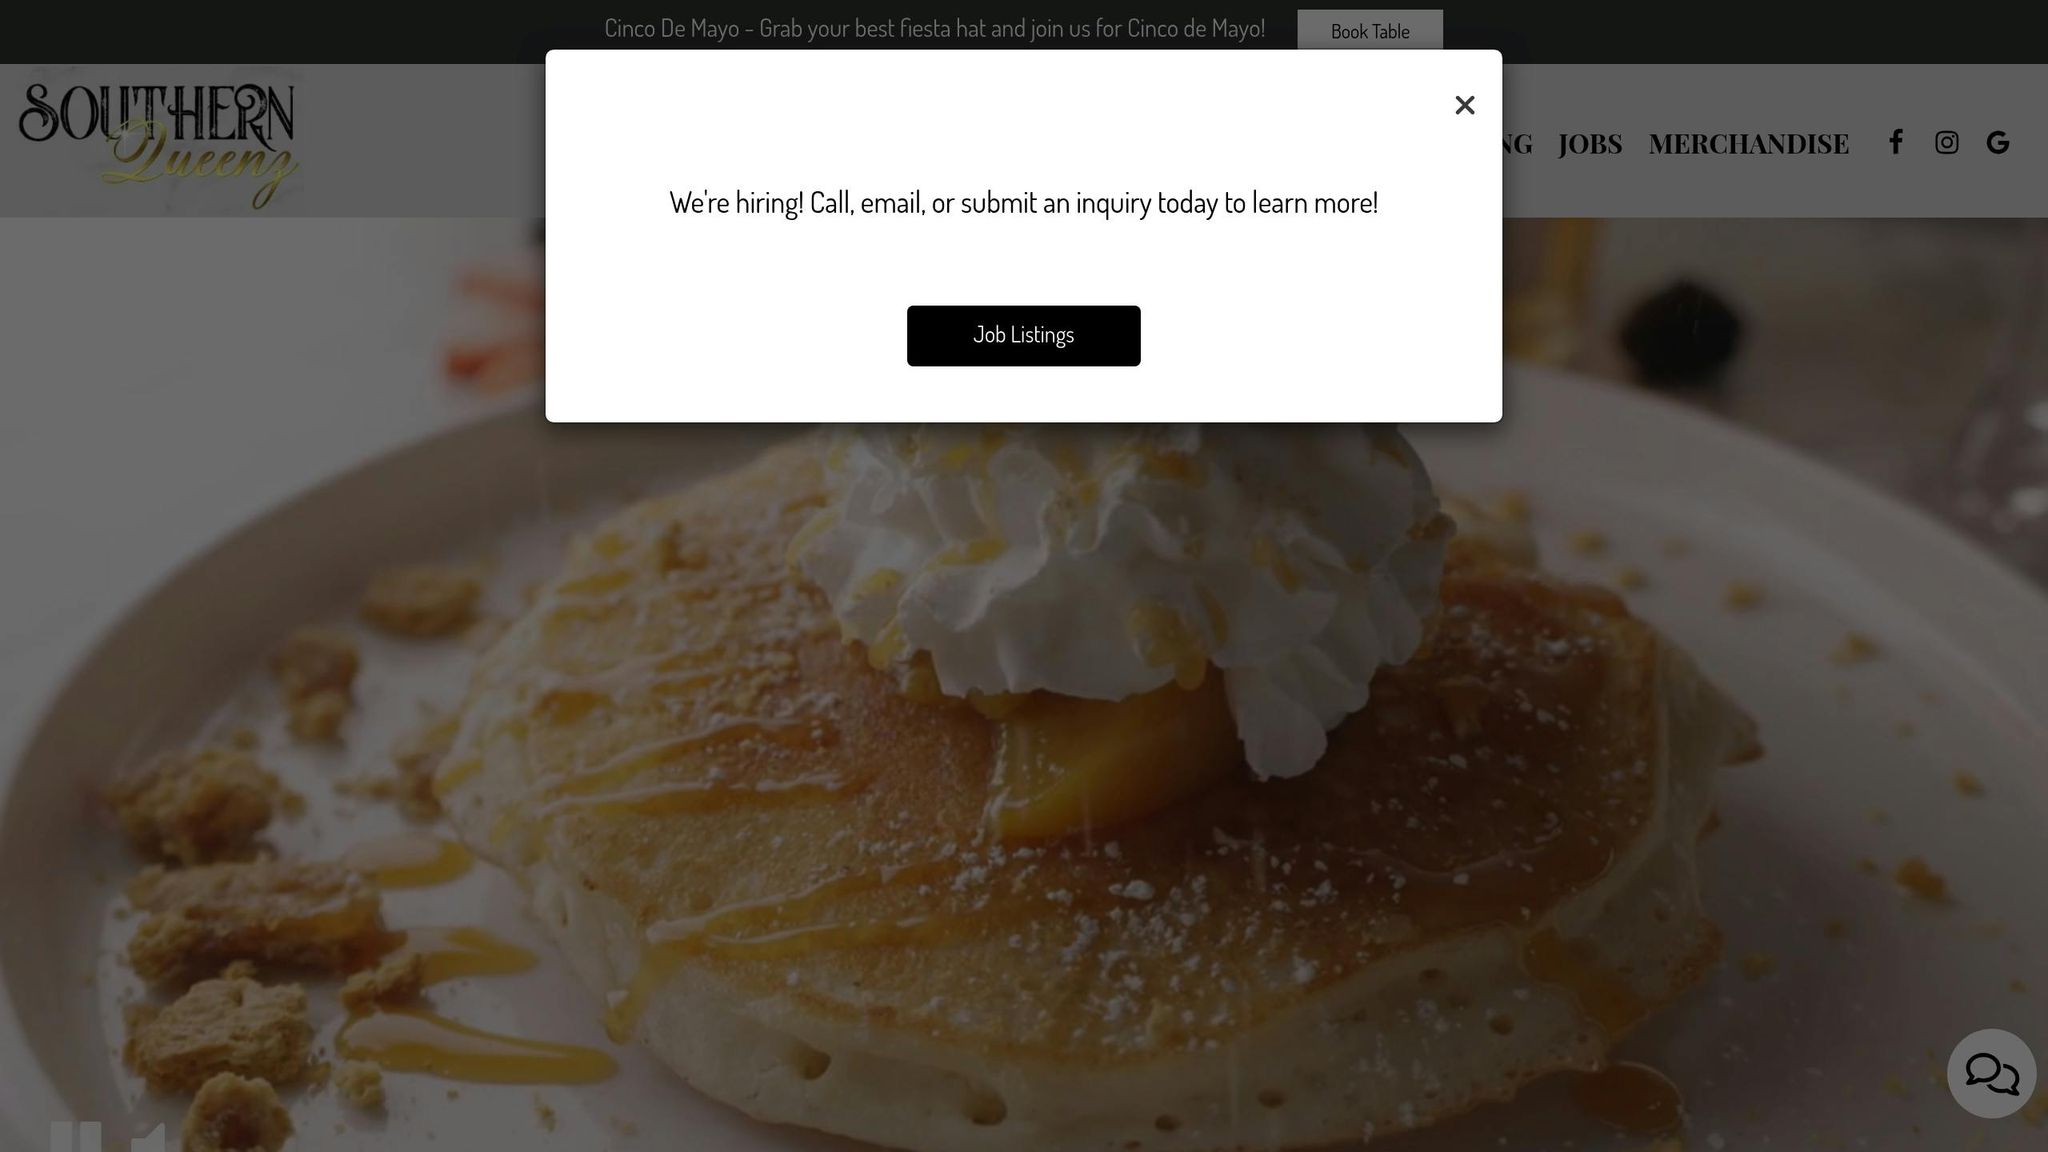Click the "We're hiring!" message text

tap(1023, 203)
